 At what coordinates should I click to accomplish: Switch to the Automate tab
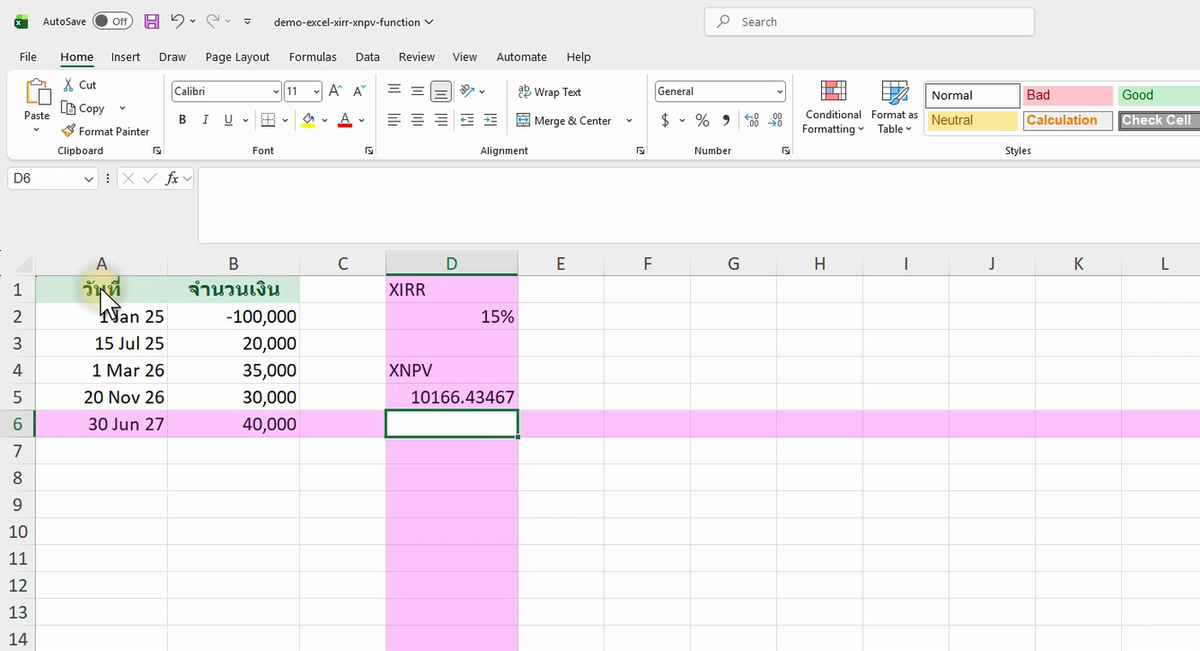(521, 57)
